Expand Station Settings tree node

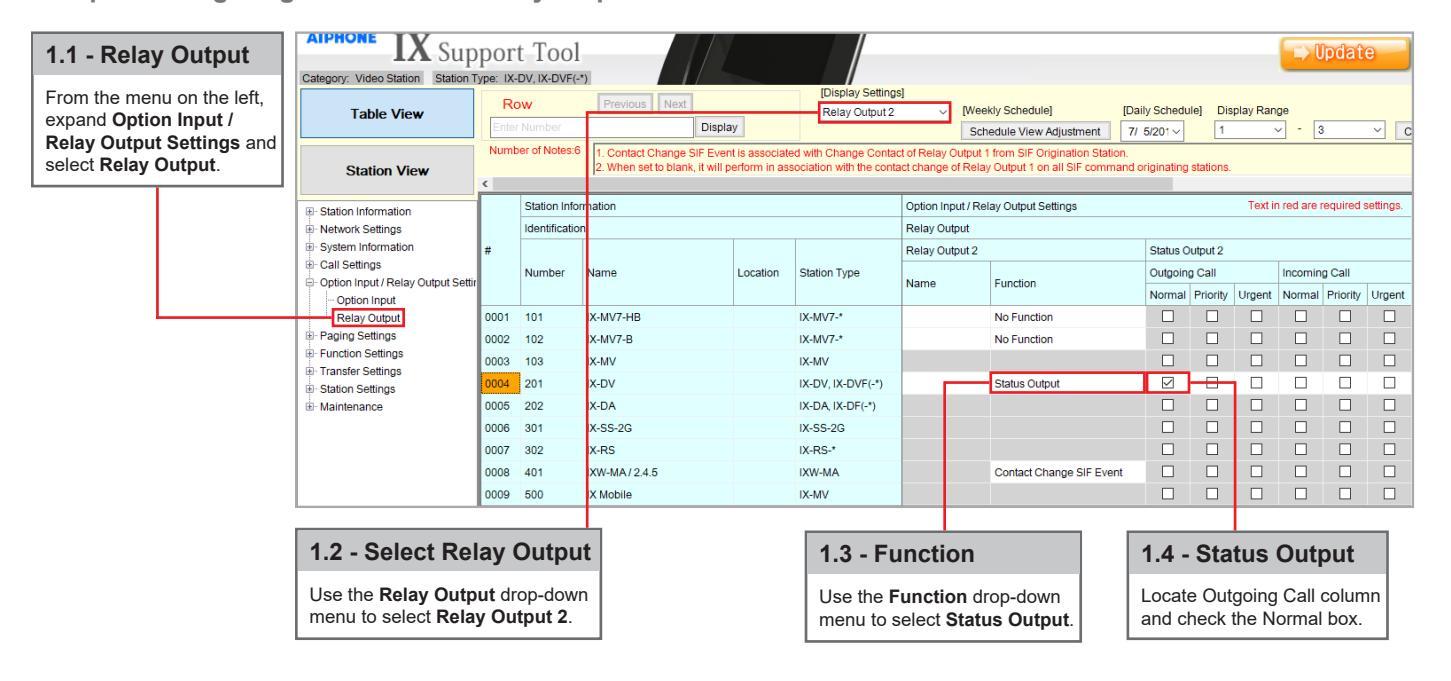pyautogui.click(x=311, y=388)
